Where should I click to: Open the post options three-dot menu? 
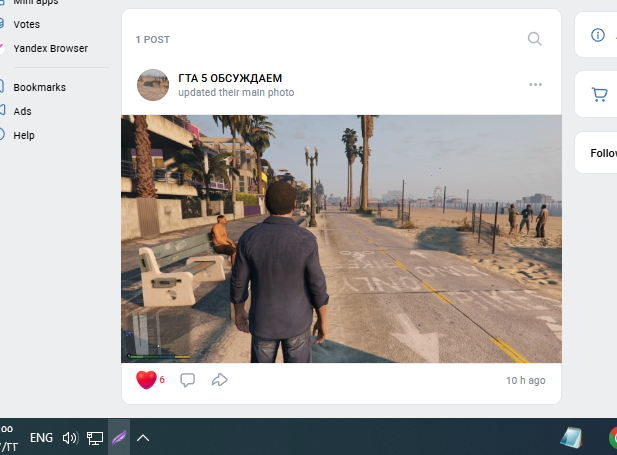tap(535, 85)
